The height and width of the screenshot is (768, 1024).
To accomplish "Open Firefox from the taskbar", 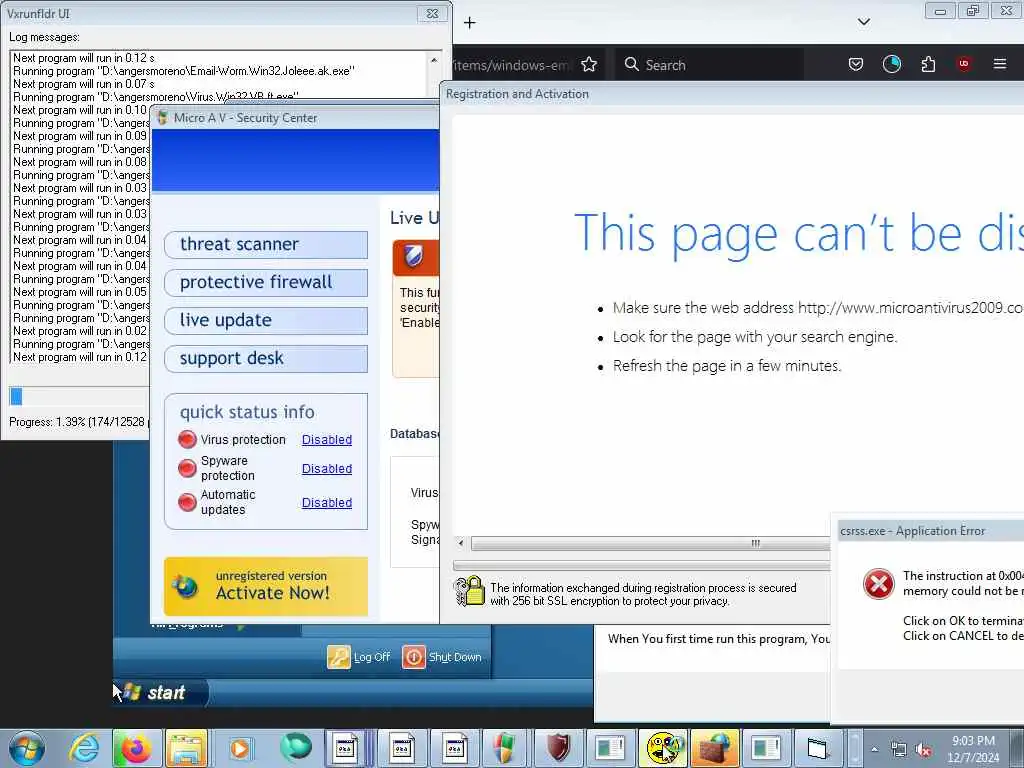I will click(136, 748).
